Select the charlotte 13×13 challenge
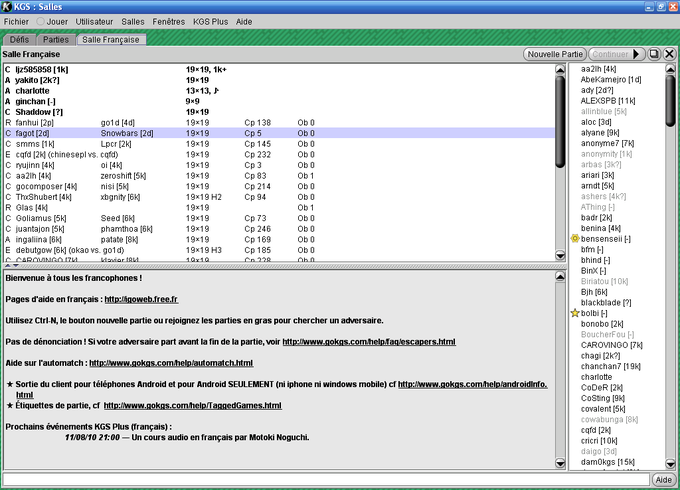680x490 pixels. click(279, 91)
